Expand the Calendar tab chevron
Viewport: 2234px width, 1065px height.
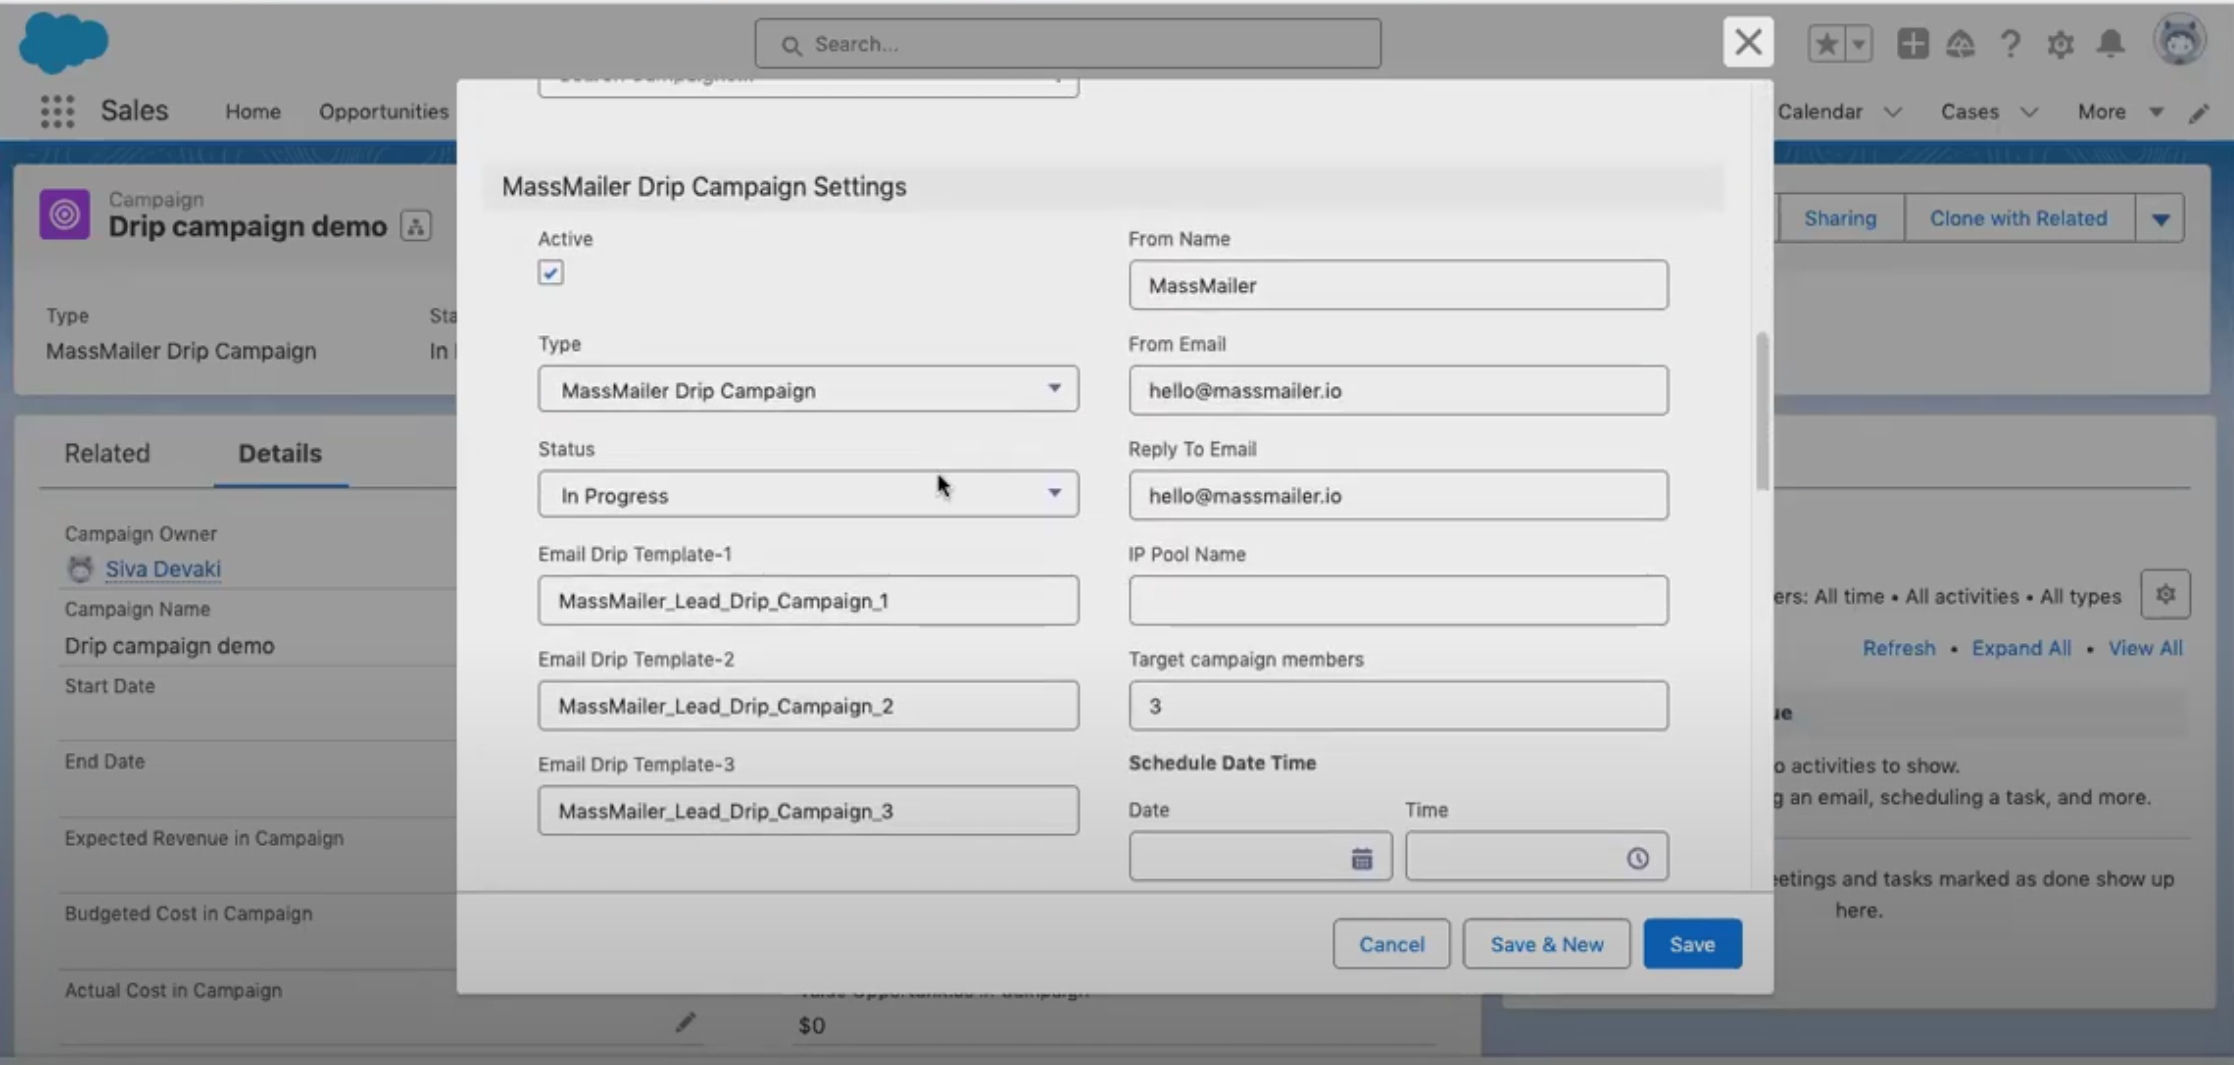1892,112
